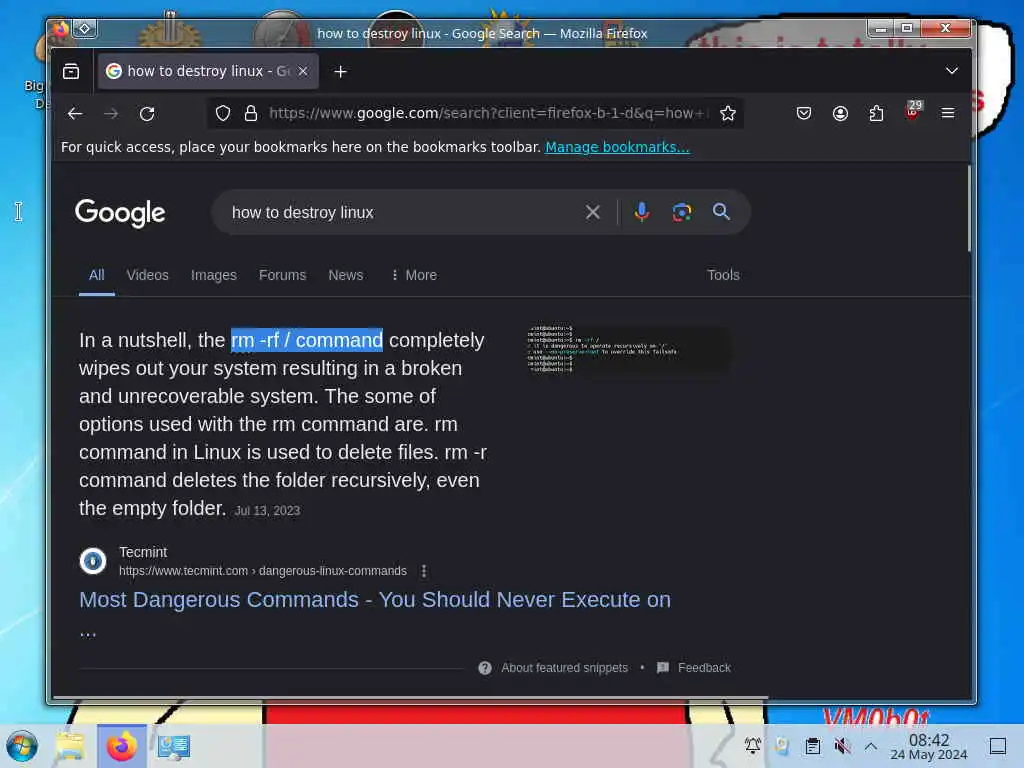This screenshot has width=1024, height=768.
Task: Expand hidden system tray icons arrow
Action: [871, 746]
